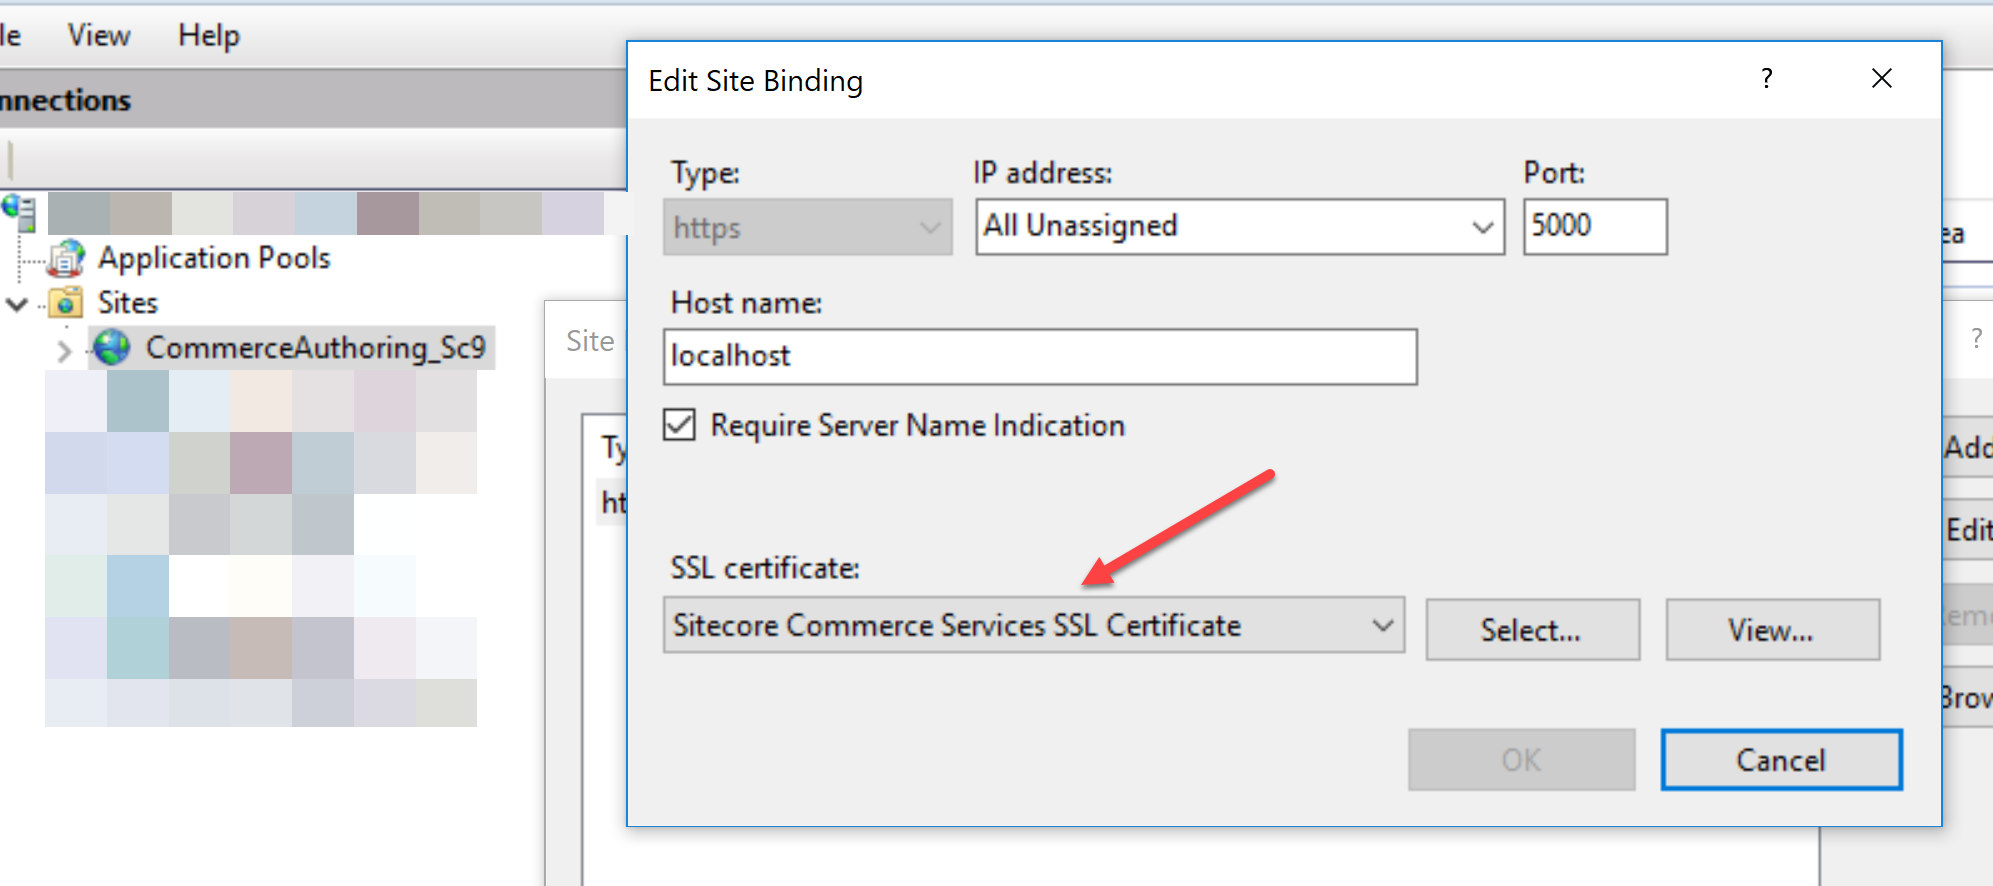Click the Port field showing 5000
The image size is (1993, 886).
pyautogui.click(x=1595, y=227)
